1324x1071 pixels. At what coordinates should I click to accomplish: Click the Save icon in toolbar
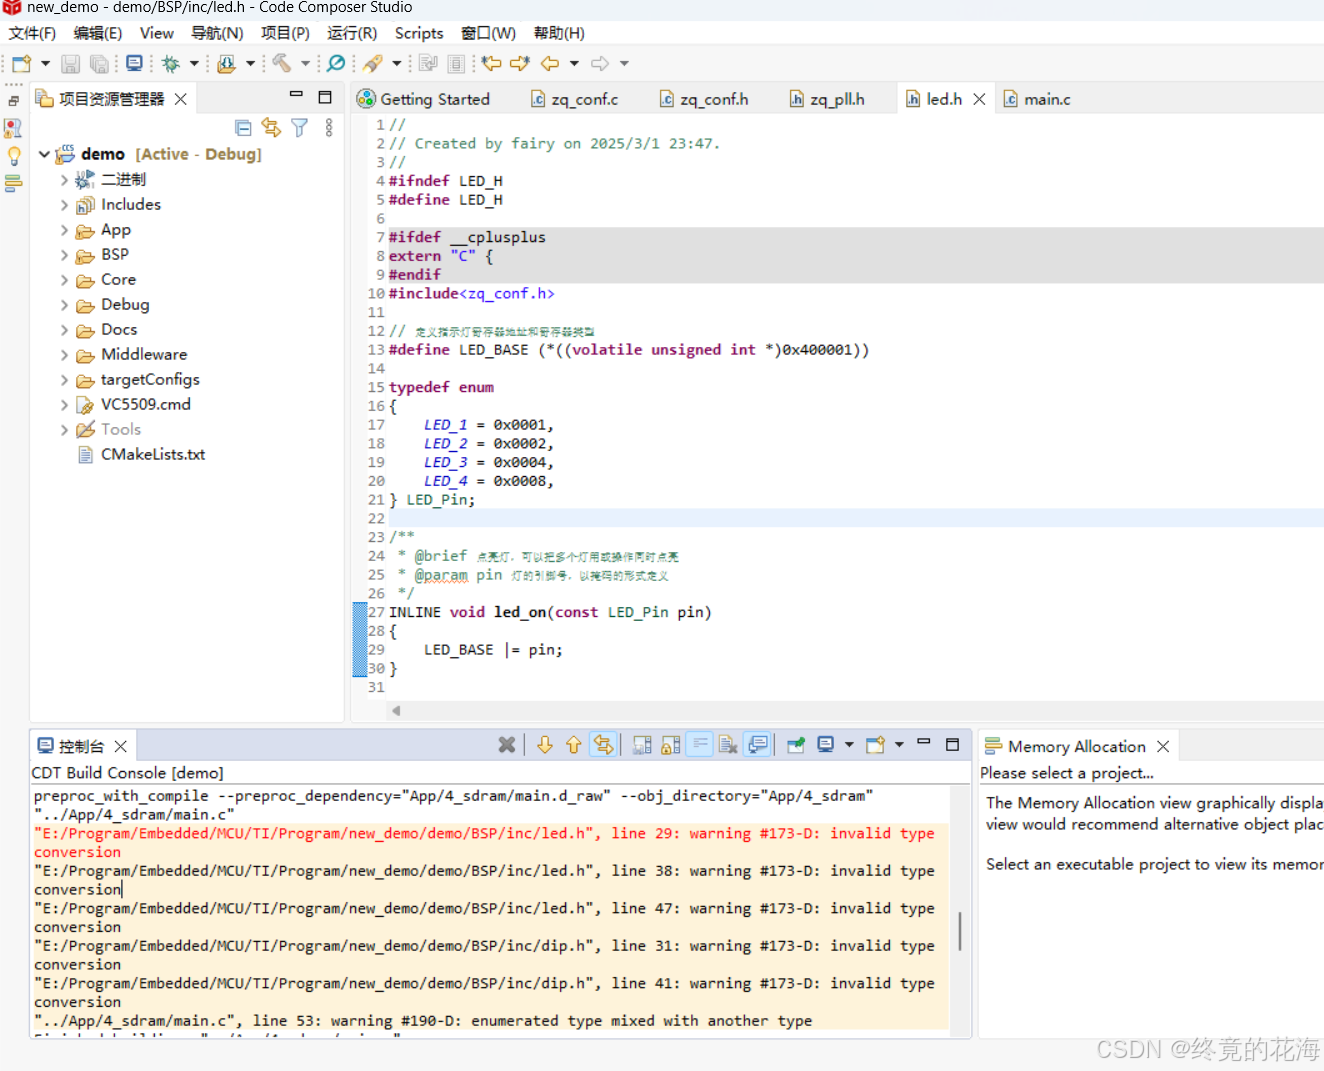pos(70,64)
